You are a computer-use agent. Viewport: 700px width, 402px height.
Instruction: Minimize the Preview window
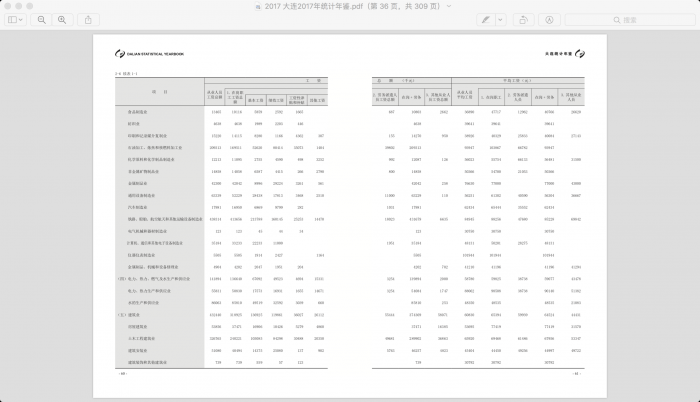tap(20, 6)
